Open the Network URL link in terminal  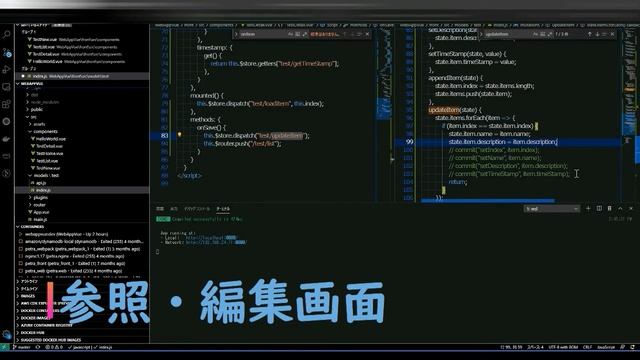pyautogui.click(x=216, y=242)
